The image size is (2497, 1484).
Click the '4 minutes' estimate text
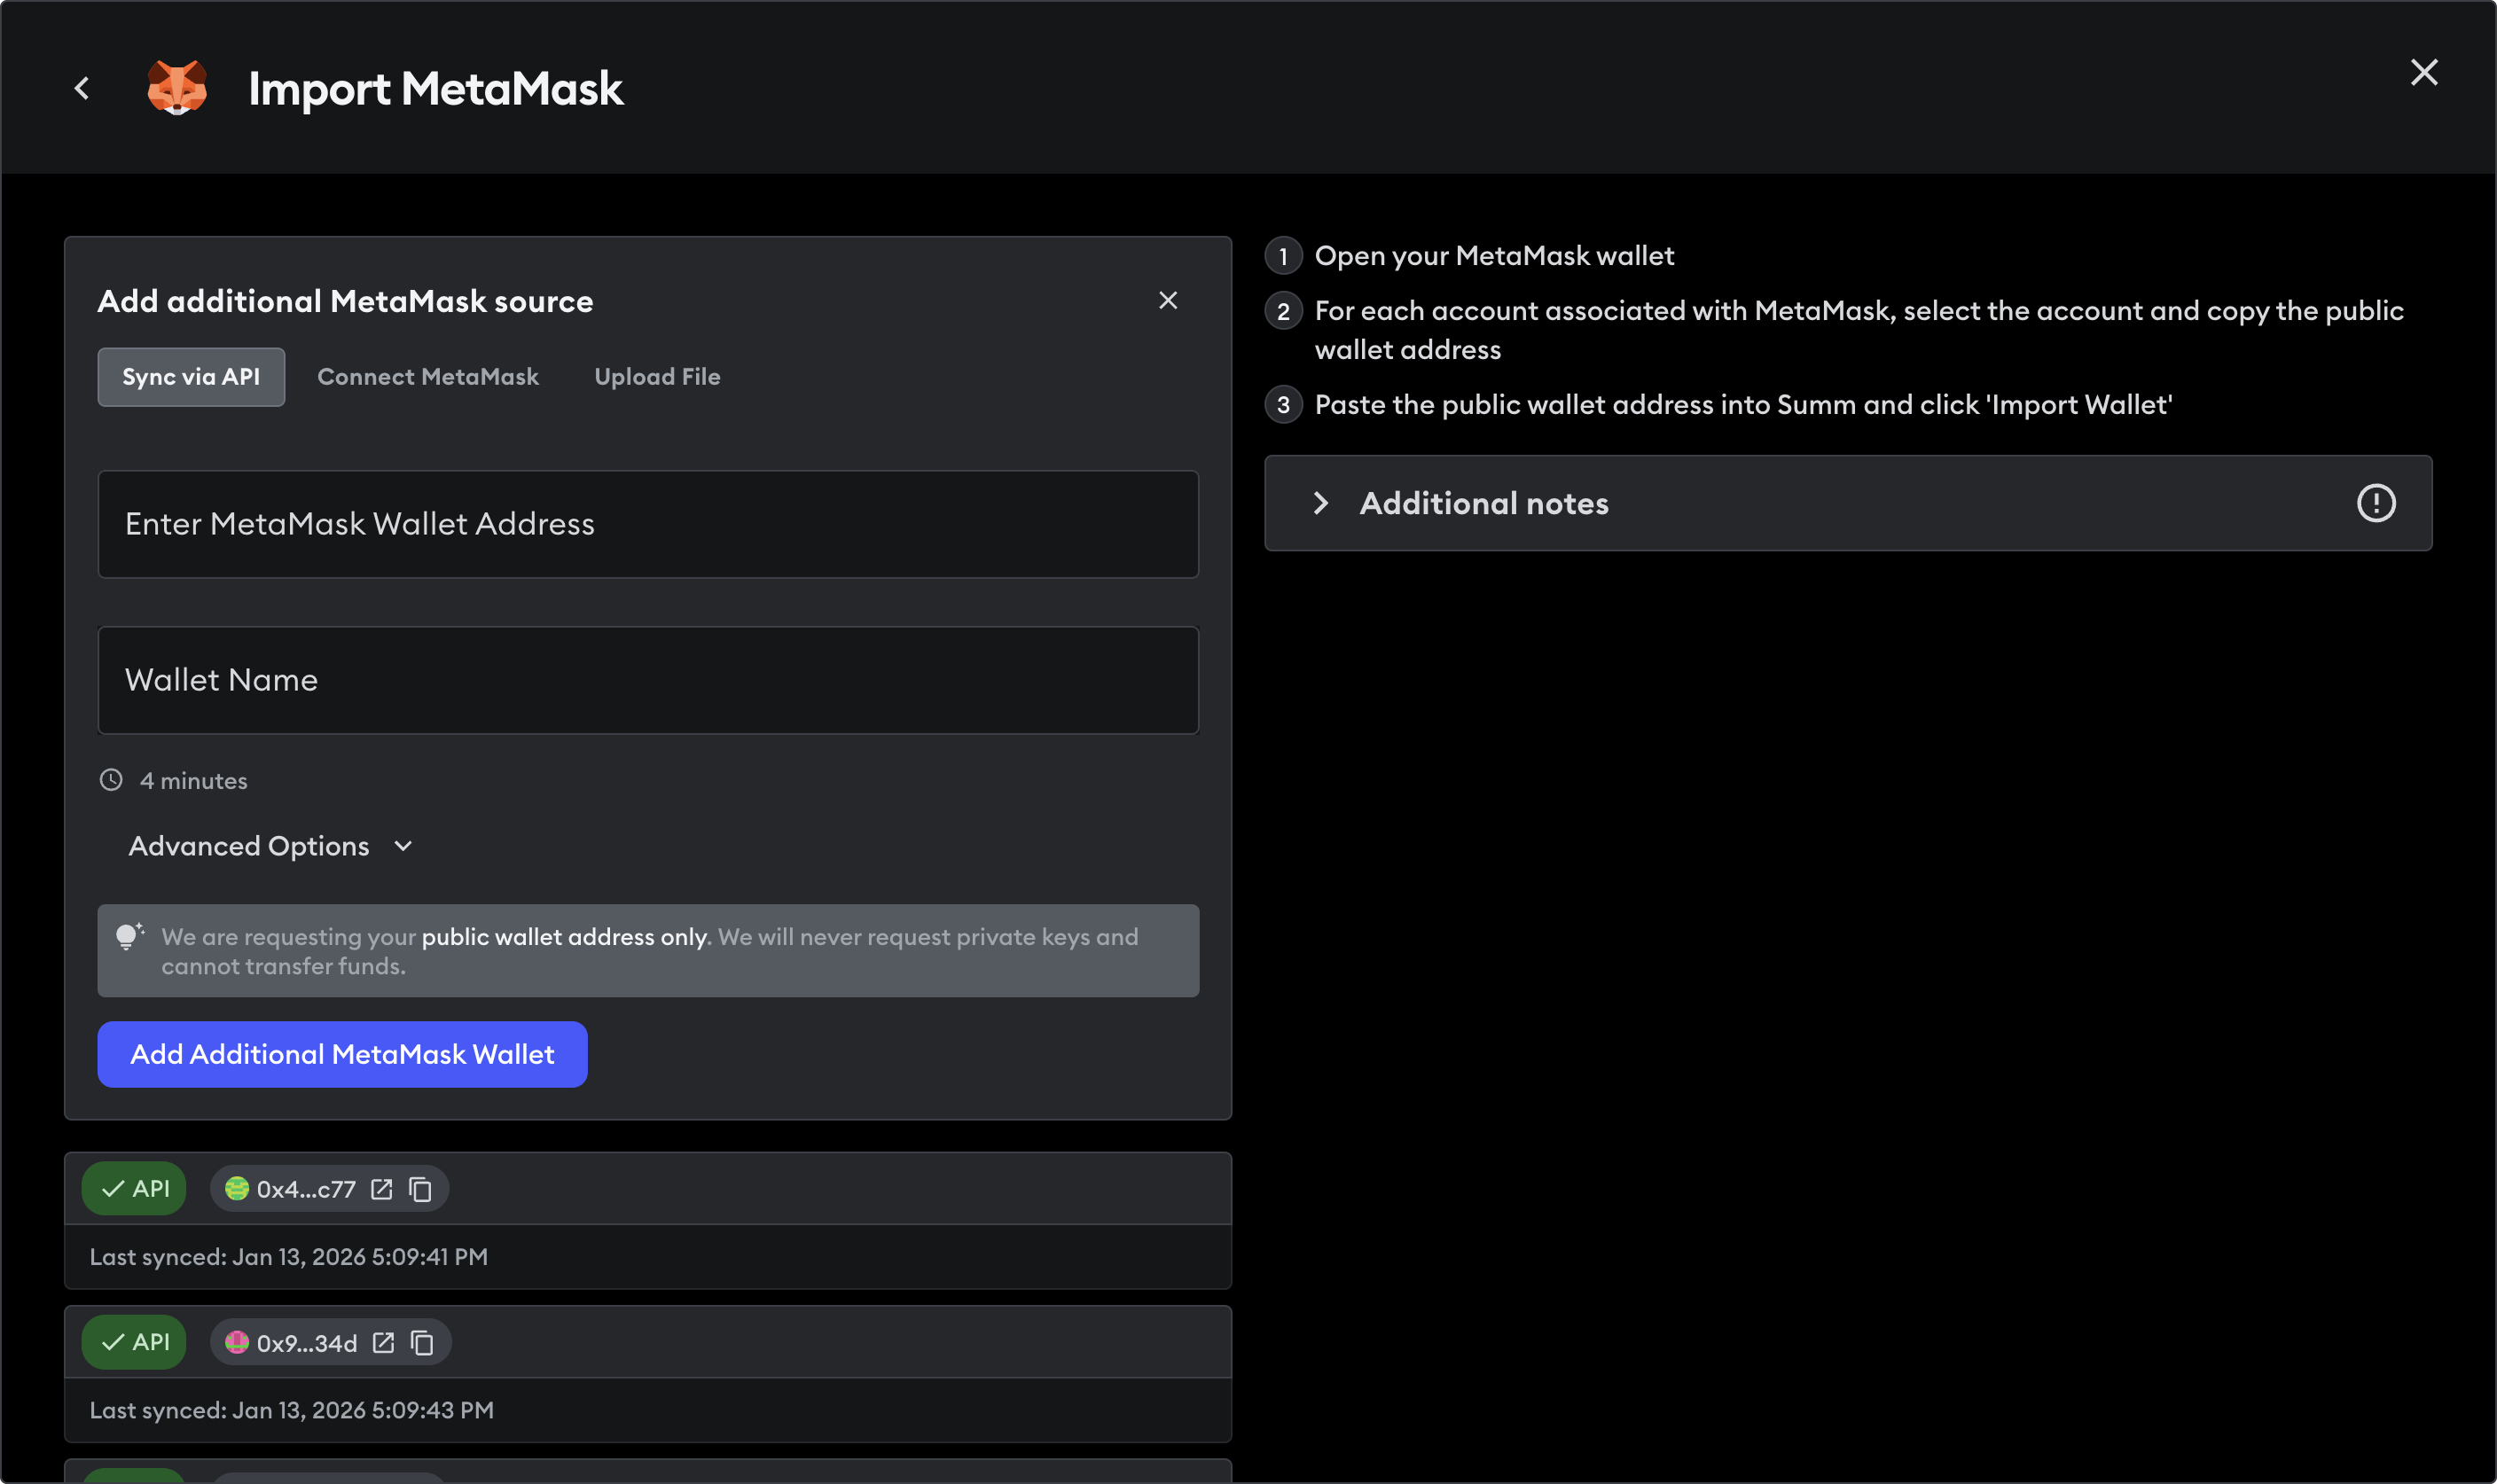[194, 781]
